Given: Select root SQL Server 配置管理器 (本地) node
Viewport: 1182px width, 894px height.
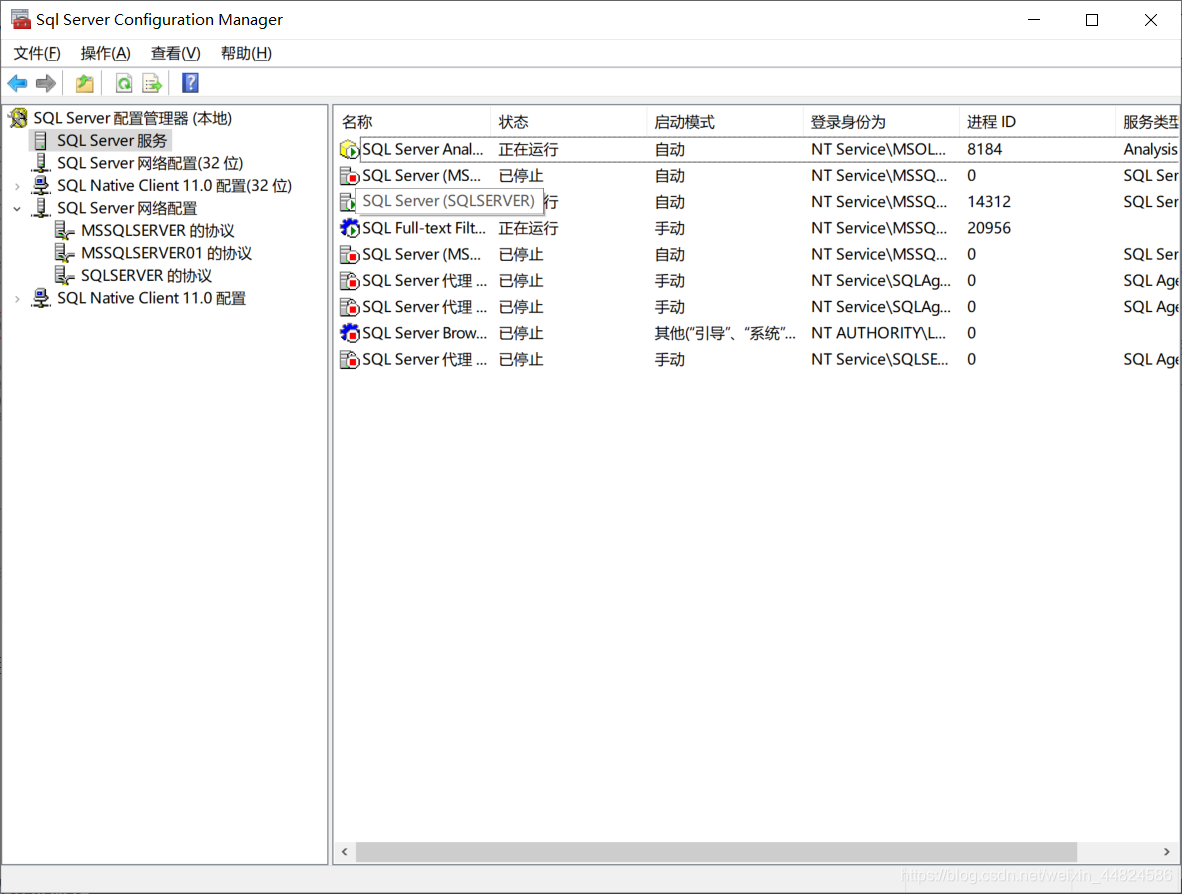Looking at the screenshot, I should (x=133, y=118).
